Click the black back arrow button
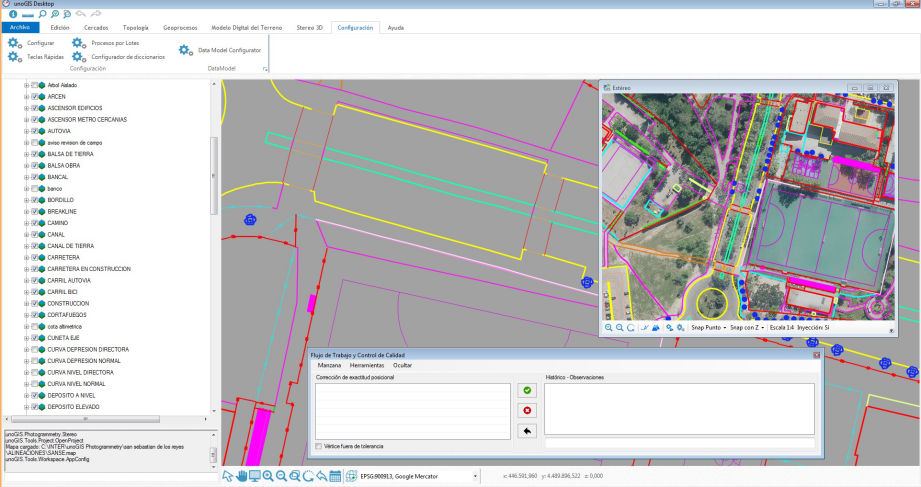The height and width of the screenshot is (487, 921). point(526,430)
